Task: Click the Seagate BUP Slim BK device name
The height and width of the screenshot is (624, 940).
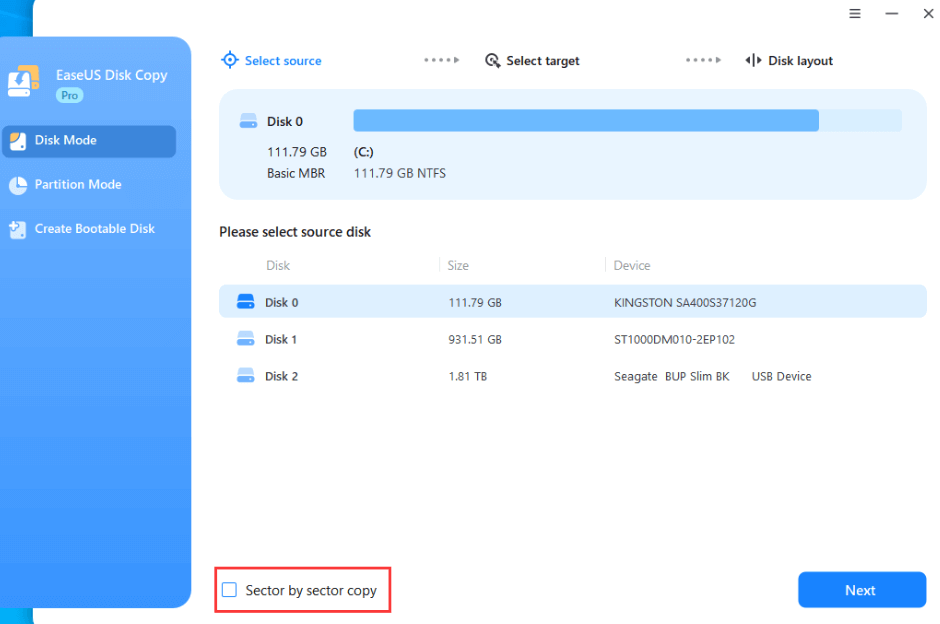Action: [671, 376]
